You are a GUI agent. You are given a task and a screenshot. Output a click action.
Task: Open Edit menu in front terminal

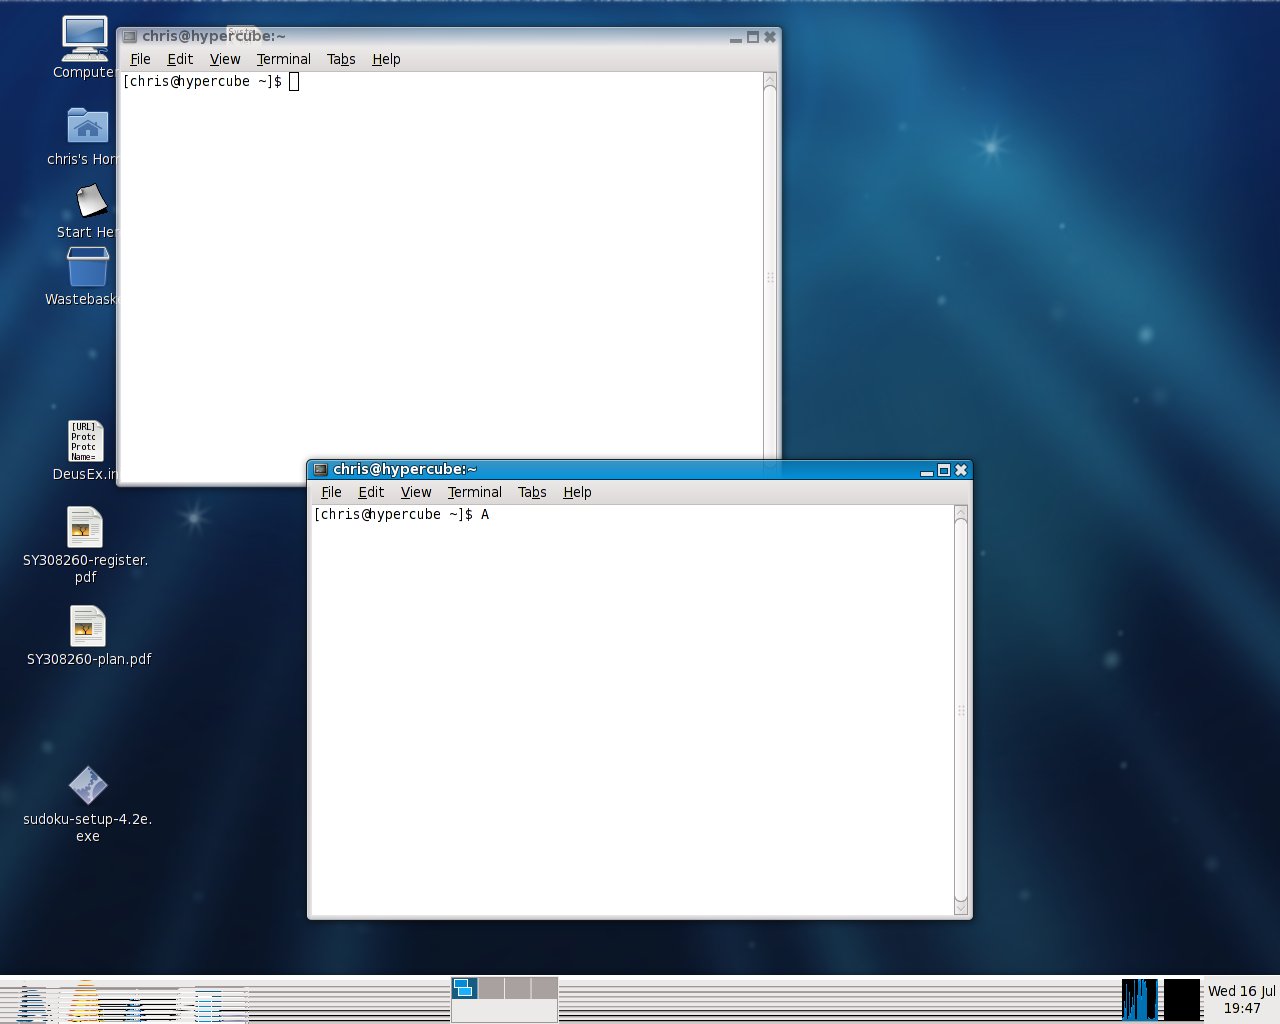pyautogui.click(x=371, y=492)
